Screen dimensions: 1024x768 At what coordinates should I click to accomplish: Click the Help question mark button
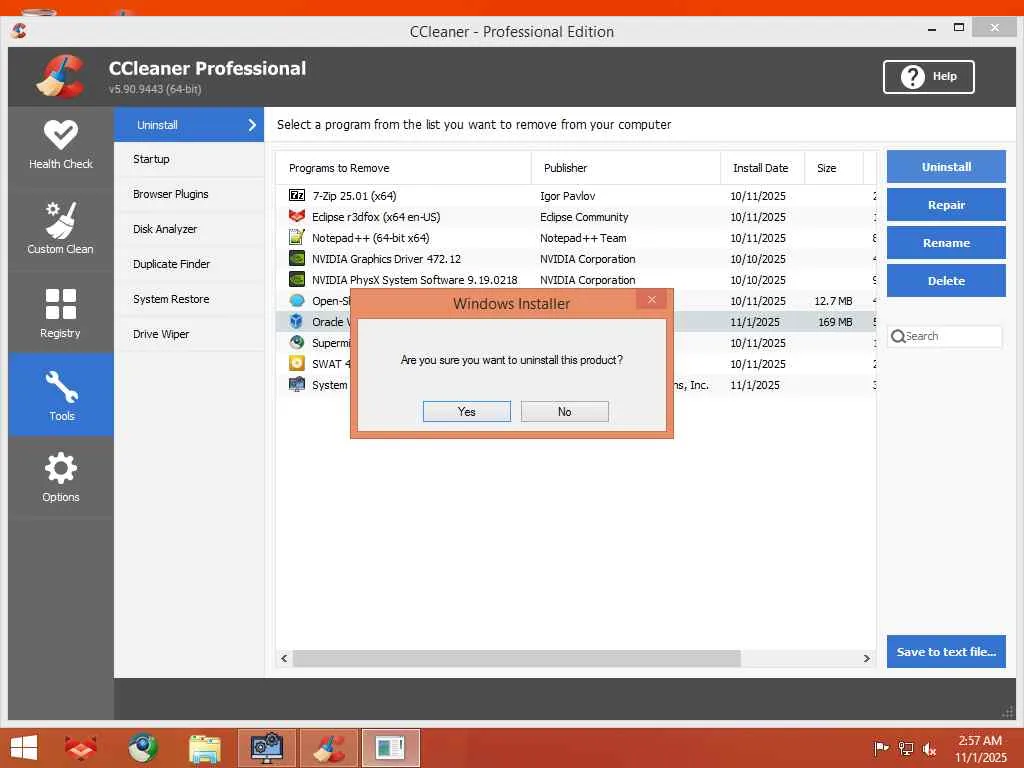(x=928, y=76)
